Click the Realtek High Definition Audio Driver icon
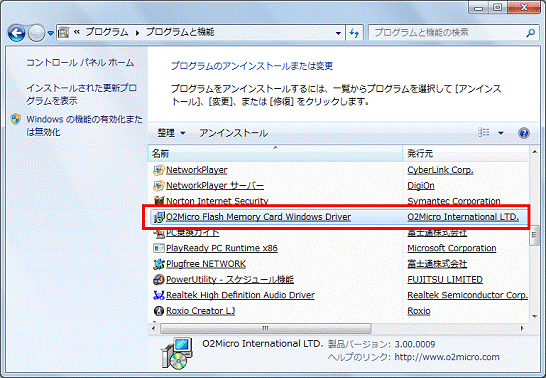Viewport: 546px width, 378px height. pyautogui.click(x=158, y=295)
